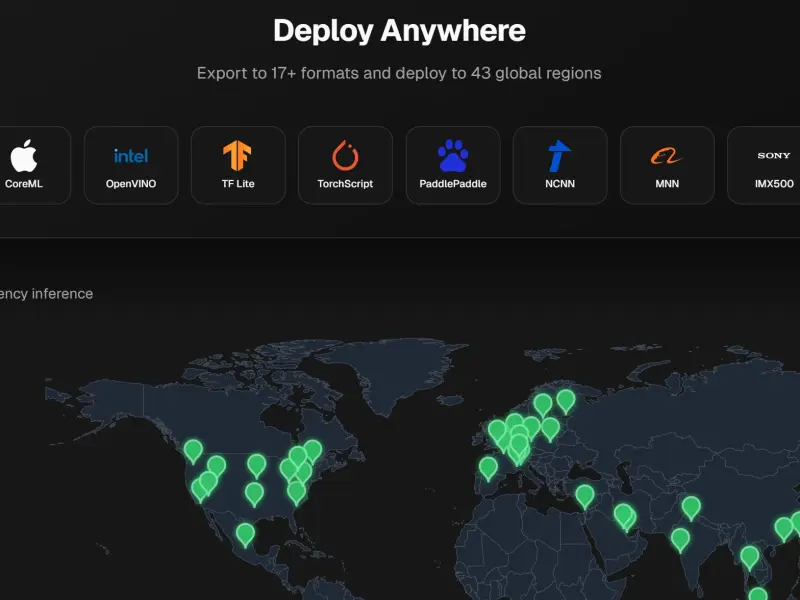Click the map pin on India's west coast
Viewport: 800px width, 600px height.
(680, 540)
